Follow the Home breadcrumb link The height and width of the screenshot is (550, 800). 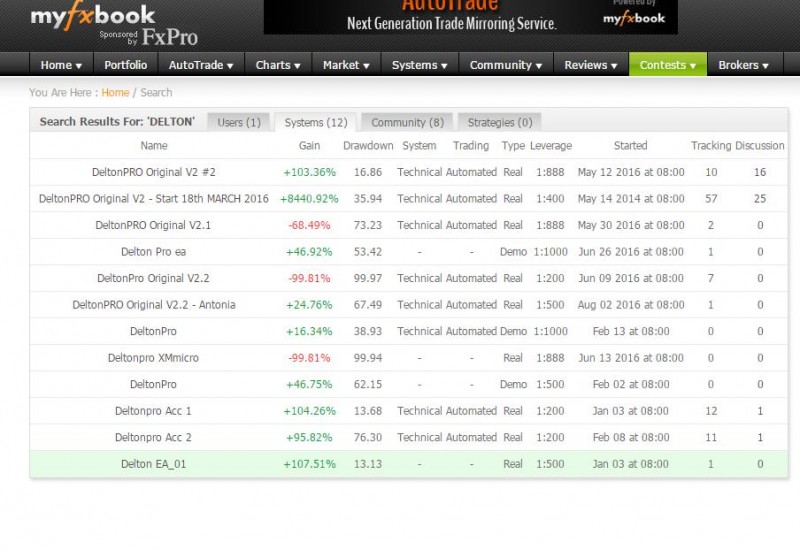point(115,92)
